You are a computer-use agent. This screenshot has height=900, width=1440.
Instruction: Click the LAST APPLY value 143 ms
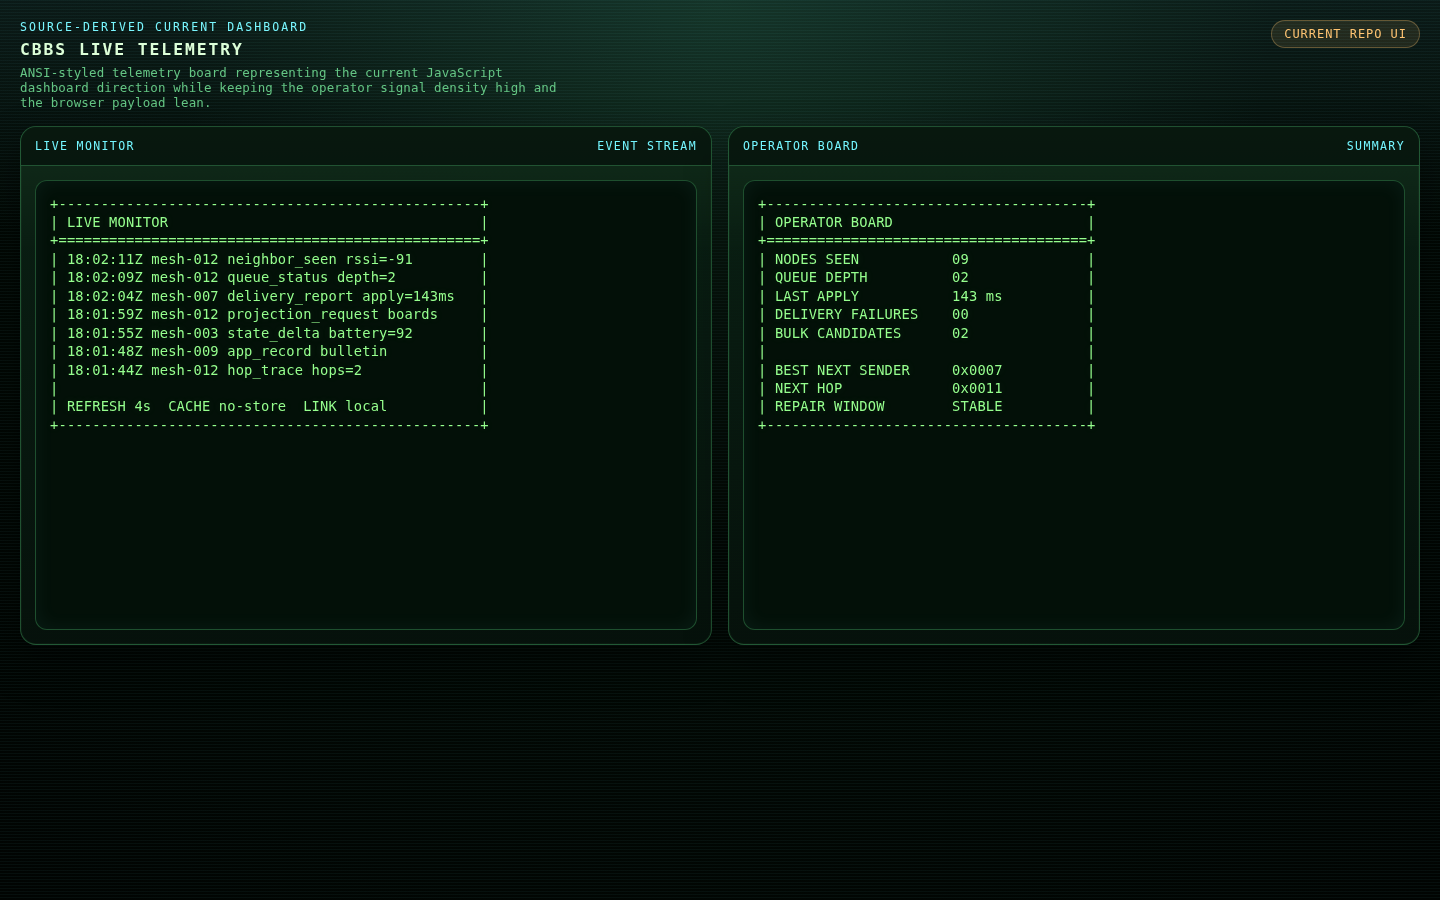coord(977,296)
